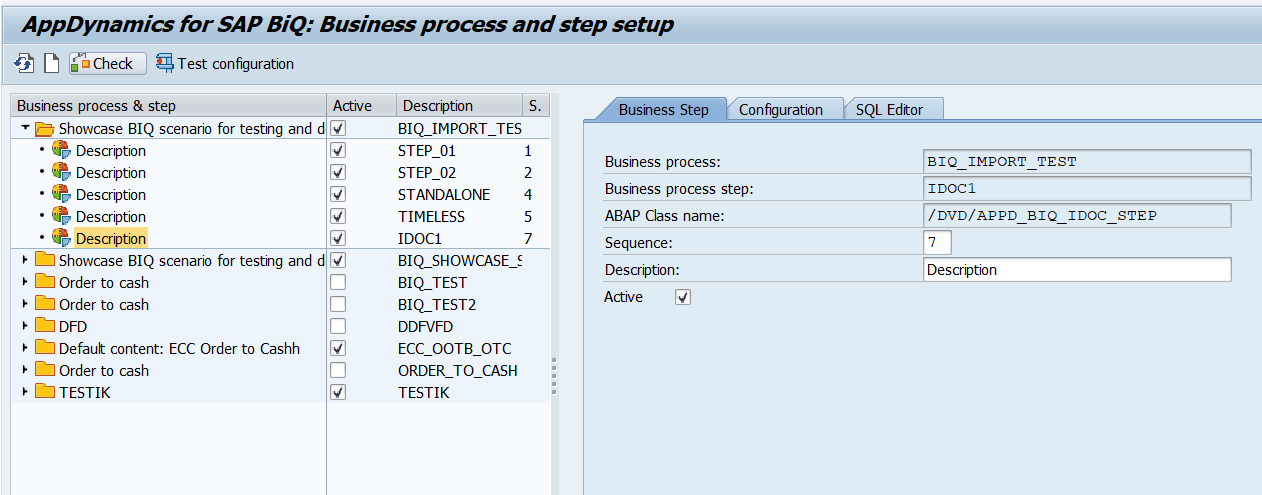Screen dimensions: 1262x495
Task: Enable the Active checkbox for DDFVFD
Action: (338, 327)
